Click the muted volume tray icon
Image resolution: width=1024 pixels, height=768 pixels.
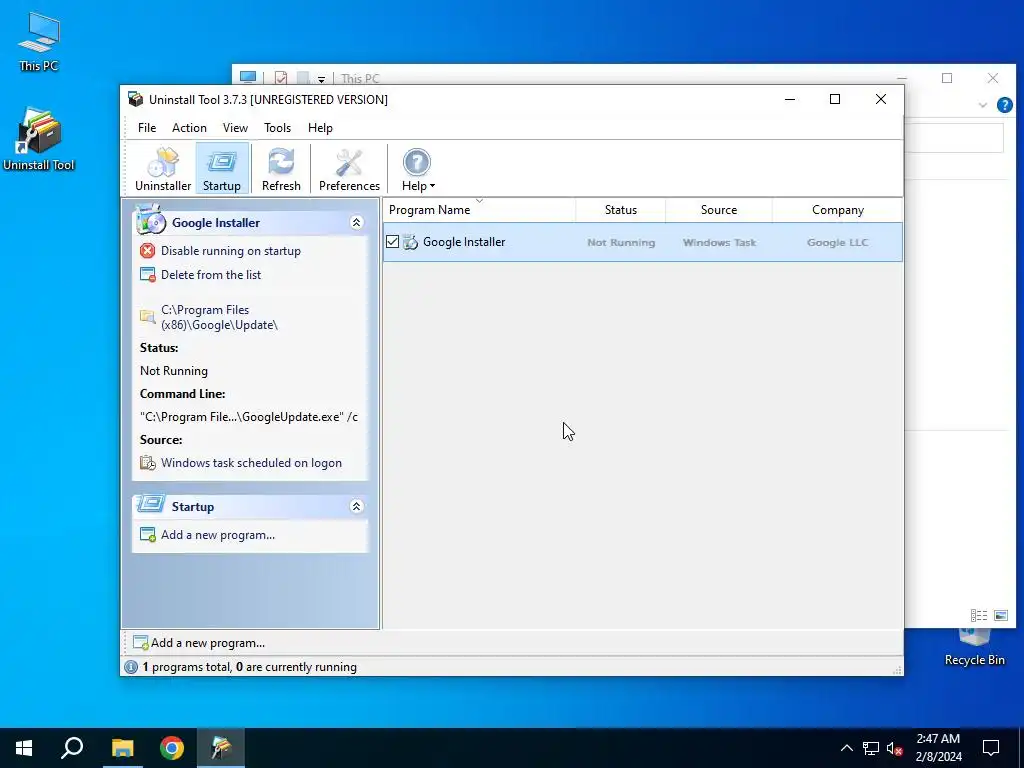[x=895, y=748]
